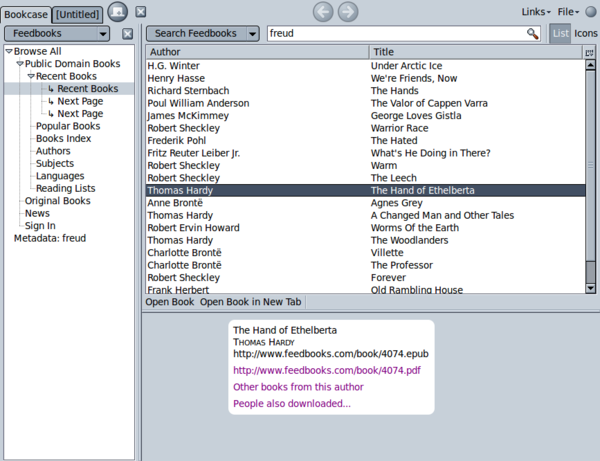The height and width of the screenshot is (461, 600).
Task: Select Sign In in the tree
Action: click(40, 226)
